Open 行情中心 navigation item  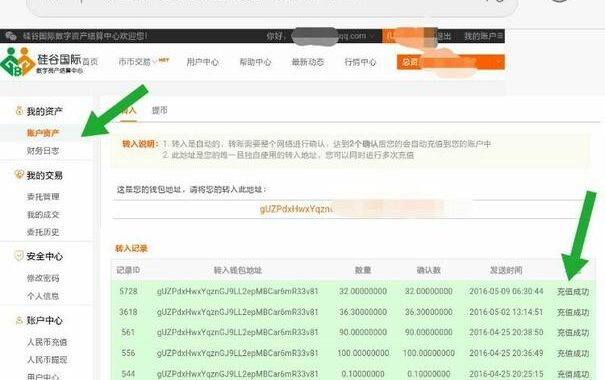(360, 62)
